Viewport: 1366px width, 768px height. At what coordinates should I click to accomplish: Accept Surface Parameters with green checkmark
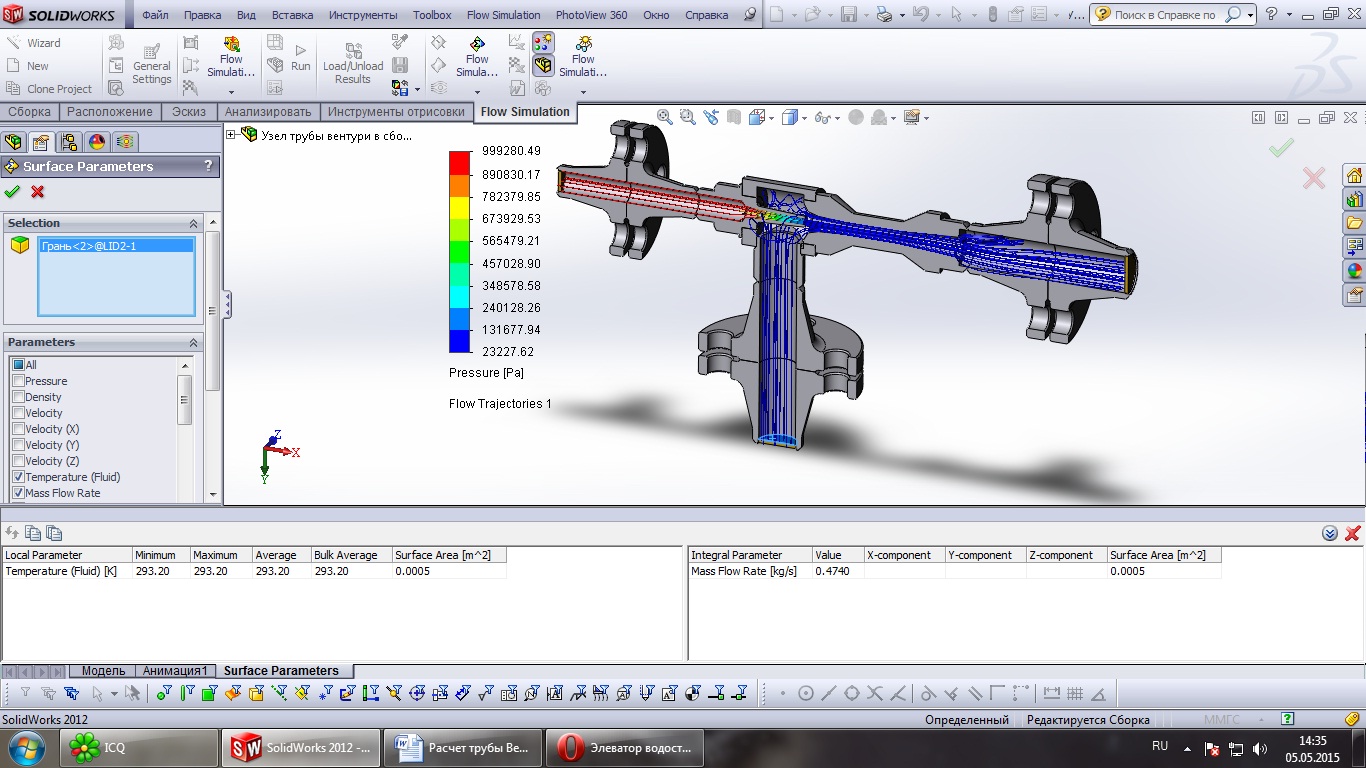12,192
